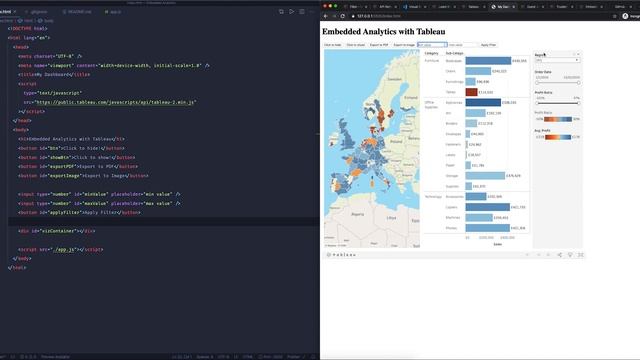The image size is (640, 360).
Task: Click the Sub-Category column header
Action: click(x=454, y=53)
